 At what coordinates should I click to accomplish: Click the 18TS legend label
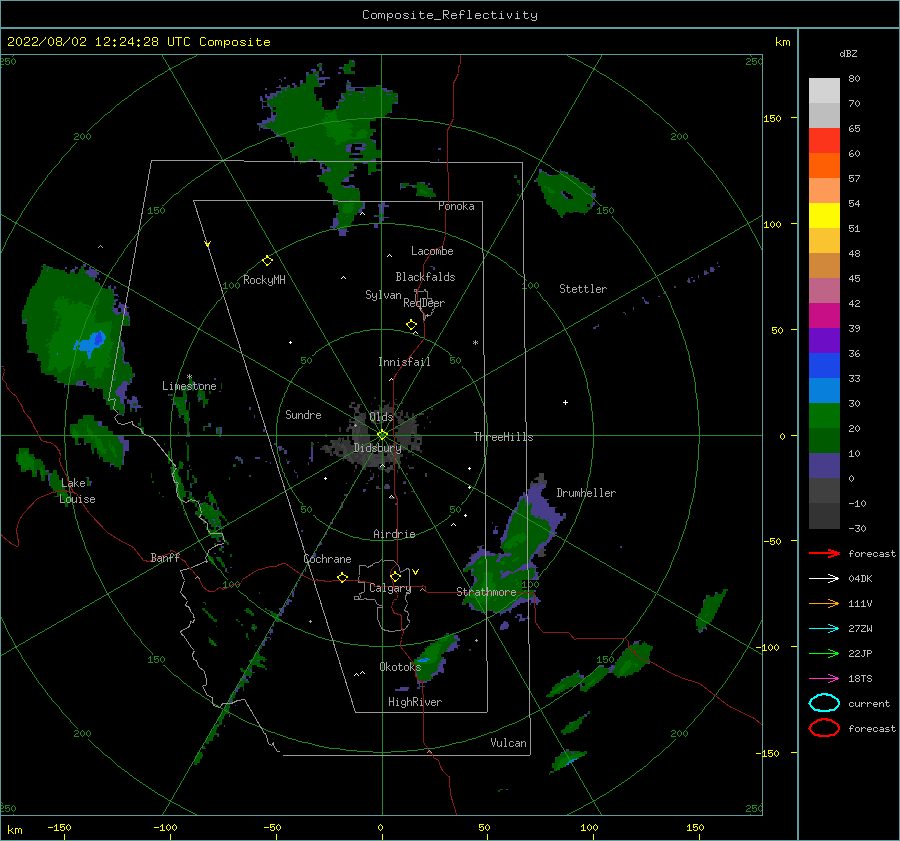pos(860,679)
